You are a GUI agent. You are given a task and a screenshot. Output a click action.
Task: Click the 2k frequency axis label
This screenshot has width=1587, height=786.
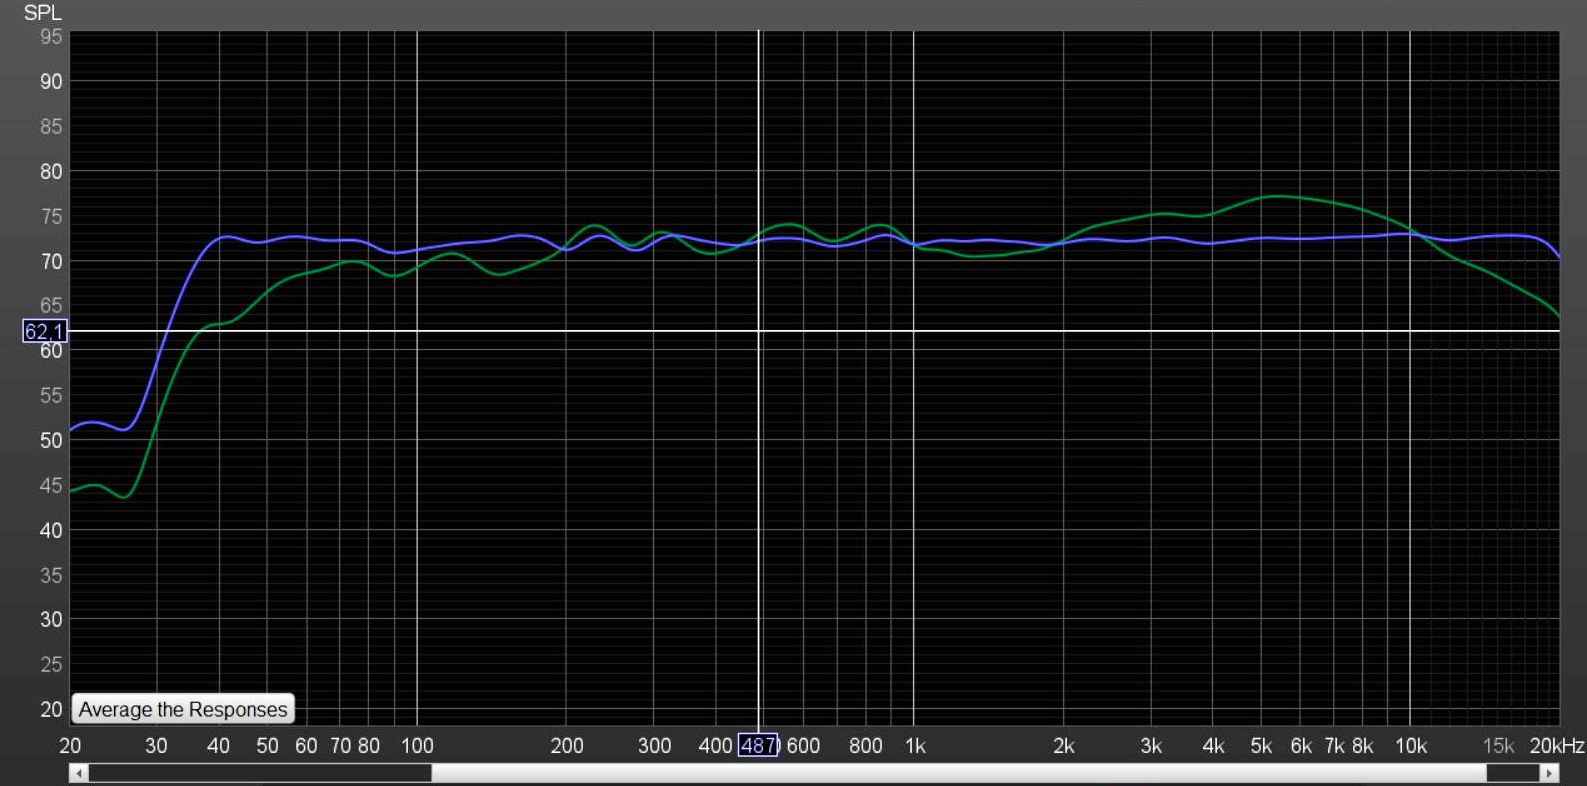[x=1063, y=746]
